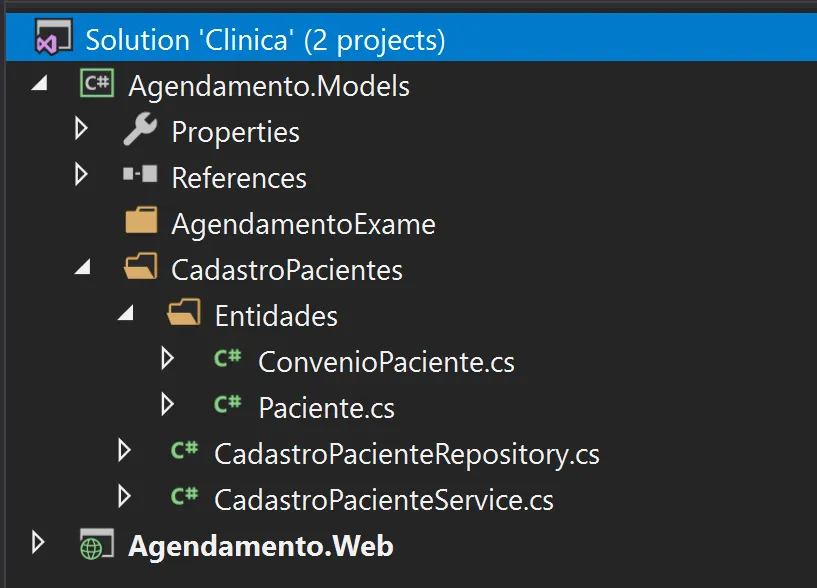Select CadastroPacienteService.cs file in tree
817x588 pixels.
click(x=383, y=499)
